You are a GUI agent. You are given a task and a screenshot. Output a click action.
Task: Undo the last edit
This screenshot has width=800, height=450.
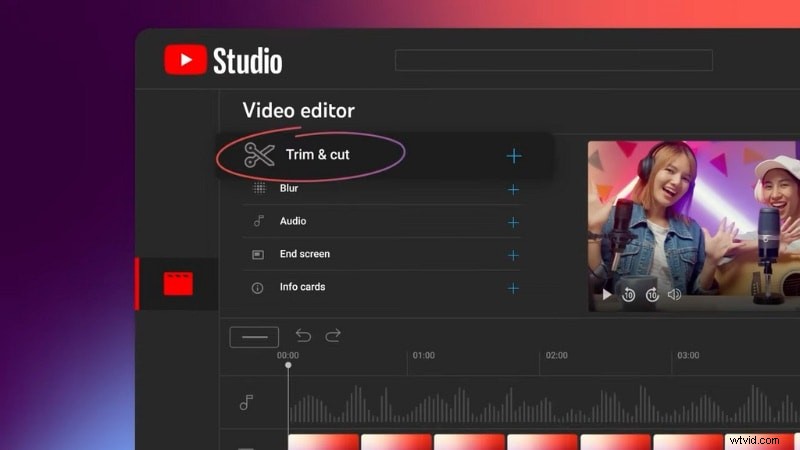[x=303, y=335]
